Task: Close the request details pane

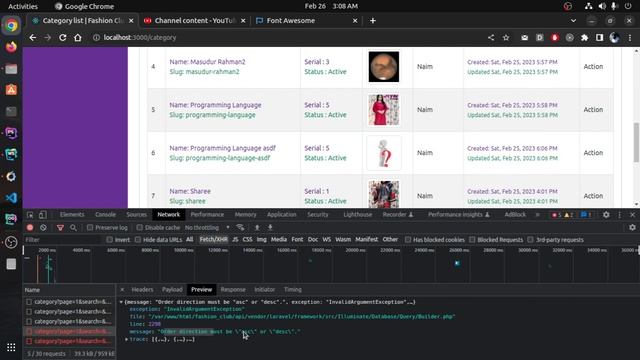Action: coord(122,289)
